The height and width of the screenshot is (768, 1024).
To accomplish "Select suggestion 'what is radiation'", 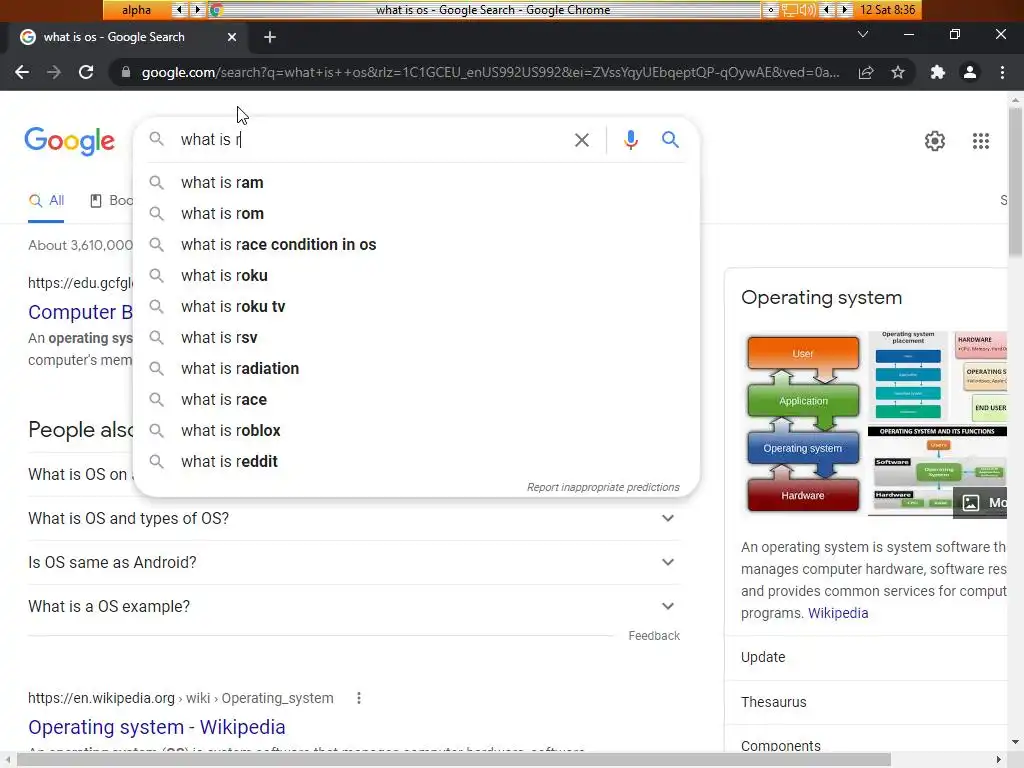I will pyautogui.click(x=416, y=368).
